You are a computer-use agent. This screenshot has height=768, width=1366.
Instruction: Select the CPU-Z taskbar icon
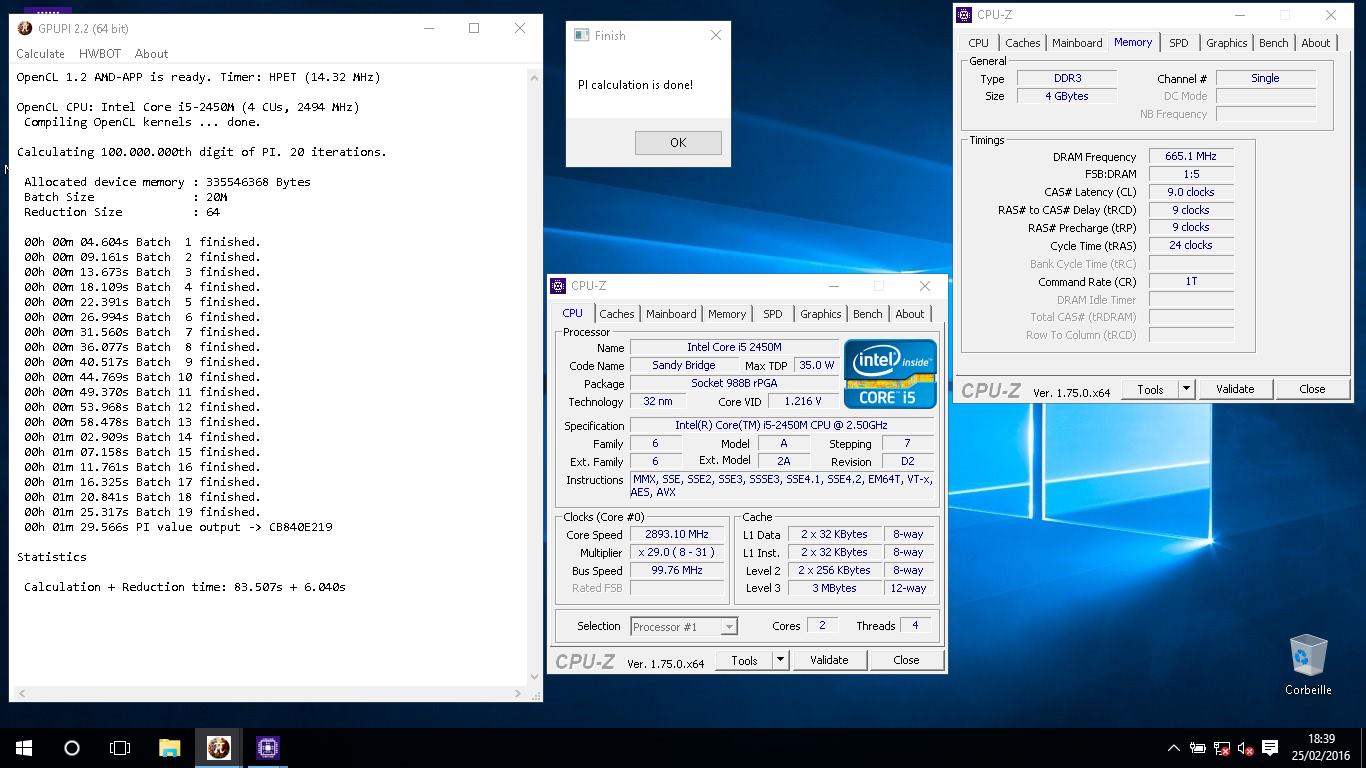(x=267, y=748)
